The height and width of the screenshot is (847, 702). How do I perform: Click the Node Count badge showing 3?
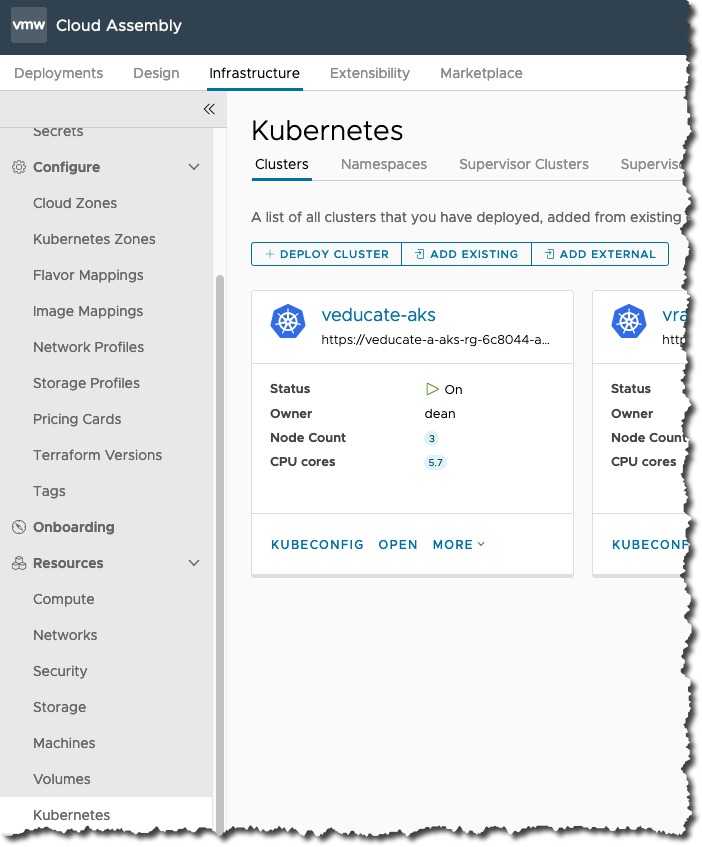click(x=431, y=438)
